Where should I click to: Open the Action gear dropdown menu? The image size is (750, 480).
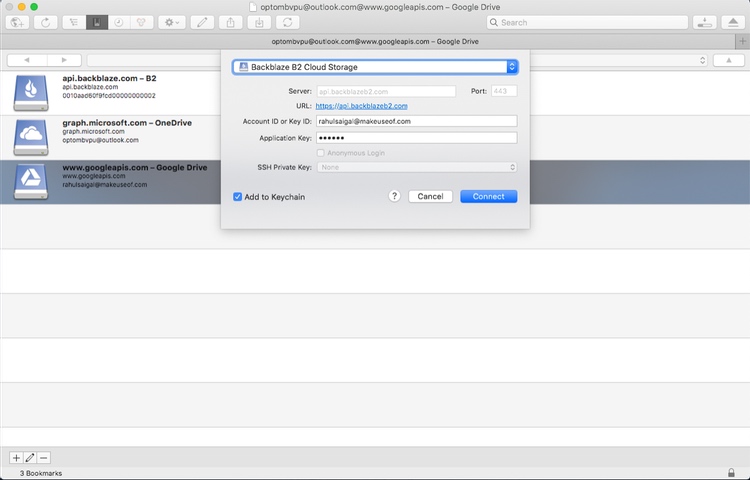click(171, 22)
